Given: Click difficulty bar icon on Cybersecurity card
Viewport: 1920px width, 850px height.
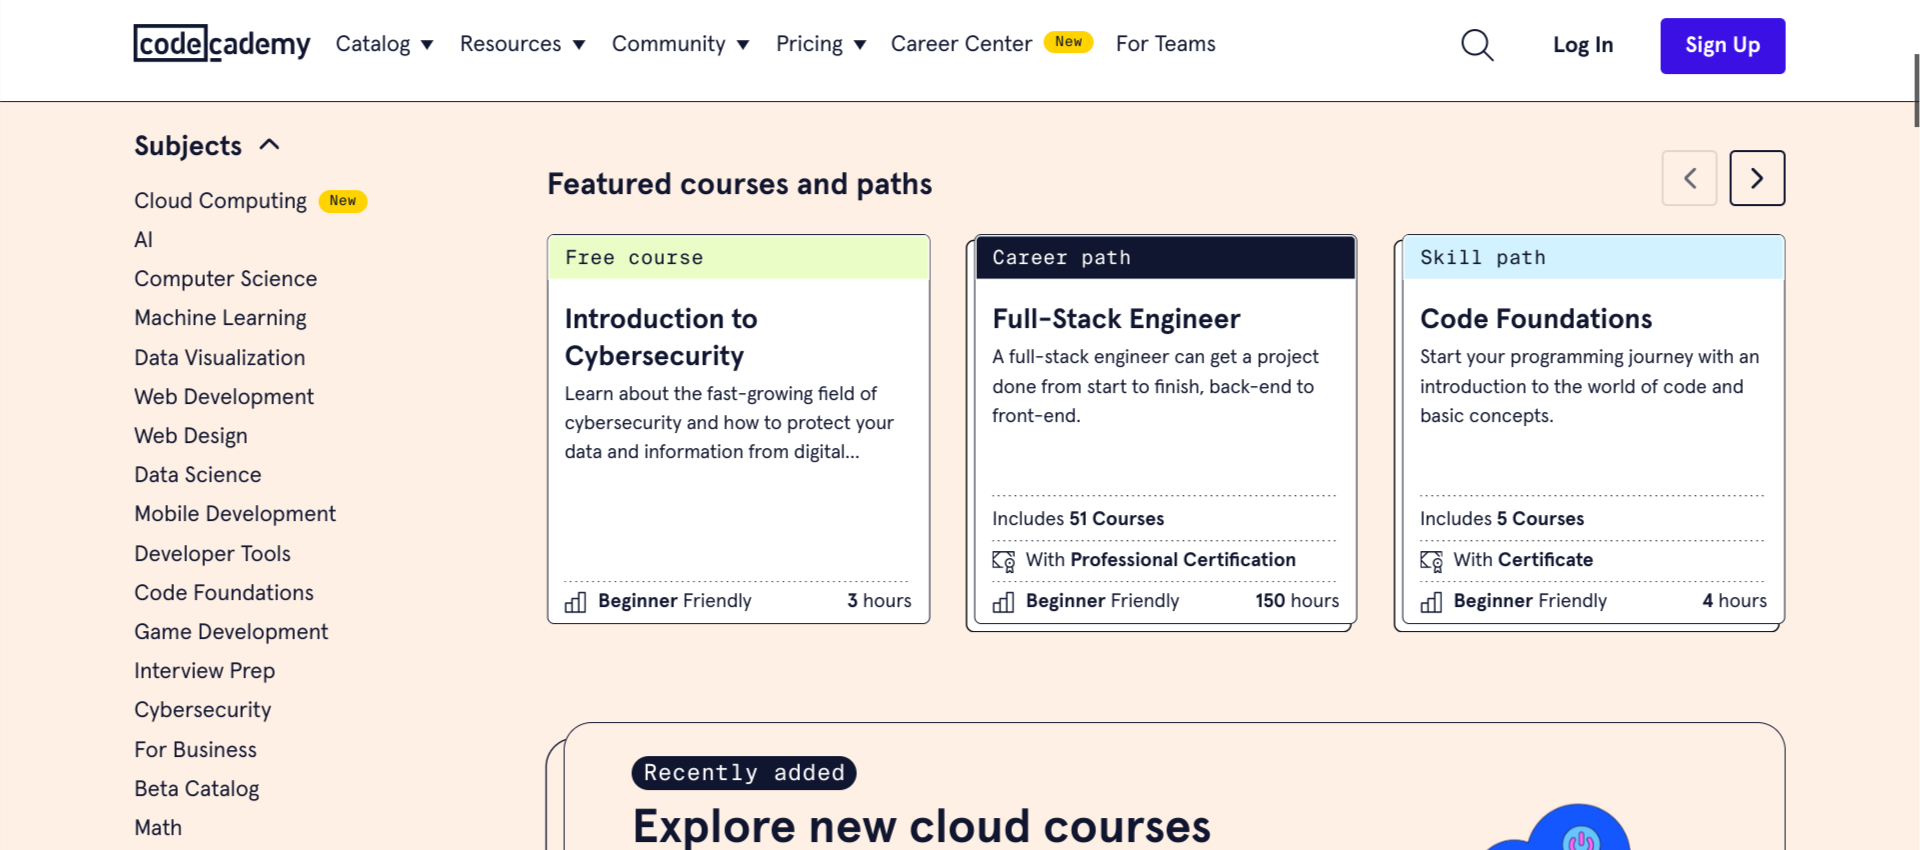Looking at the screenshot, I should pyautogui.click(x=576, y=602).
